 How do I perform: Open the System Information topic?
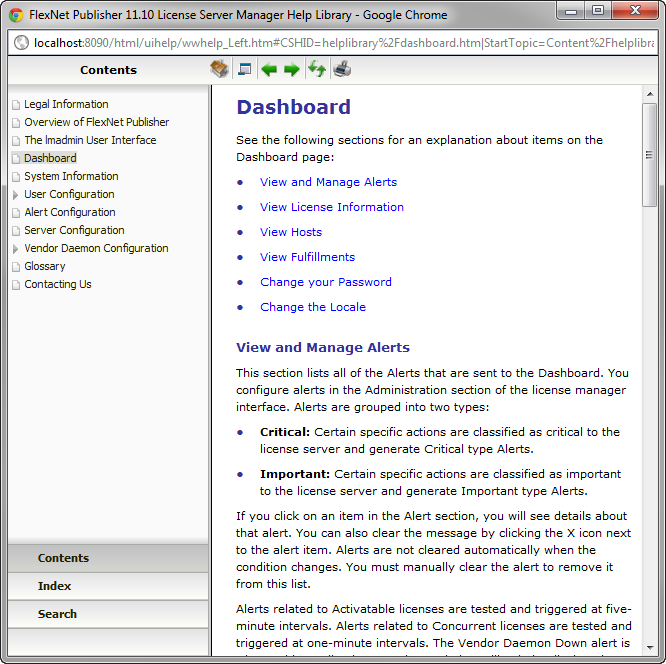tap(71, 176)
